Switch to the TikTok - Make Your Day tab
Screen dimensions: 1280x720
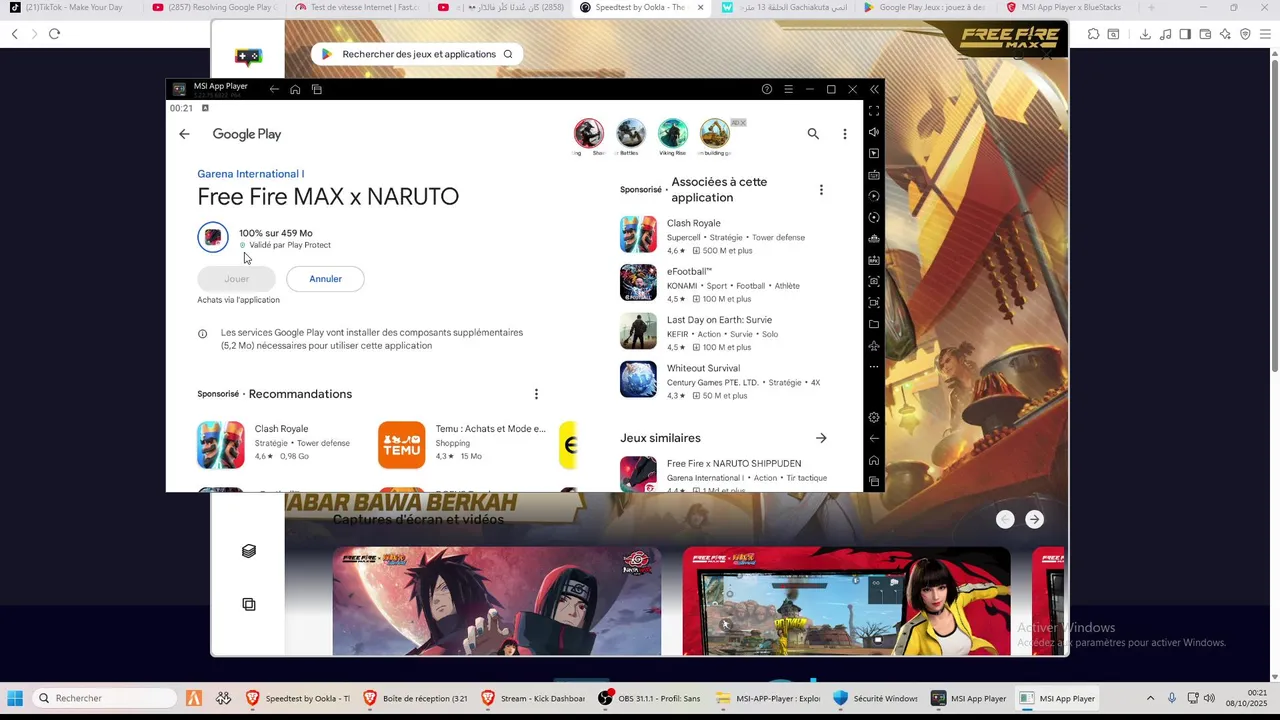[x=68, y=7]
